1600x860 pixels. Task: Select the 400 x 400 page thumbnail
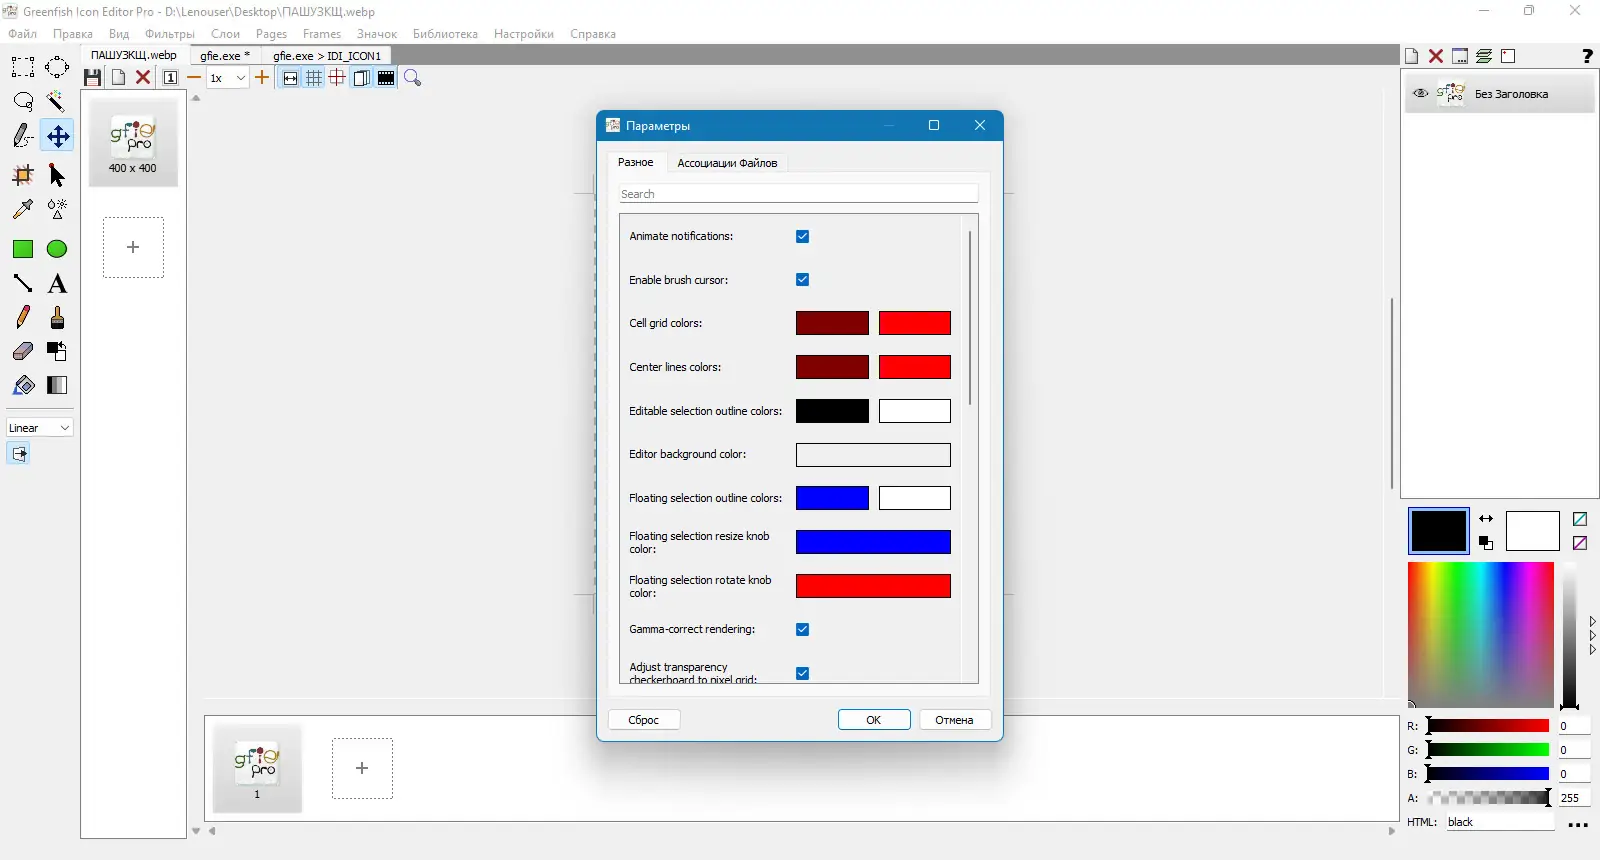click(133, 142)
